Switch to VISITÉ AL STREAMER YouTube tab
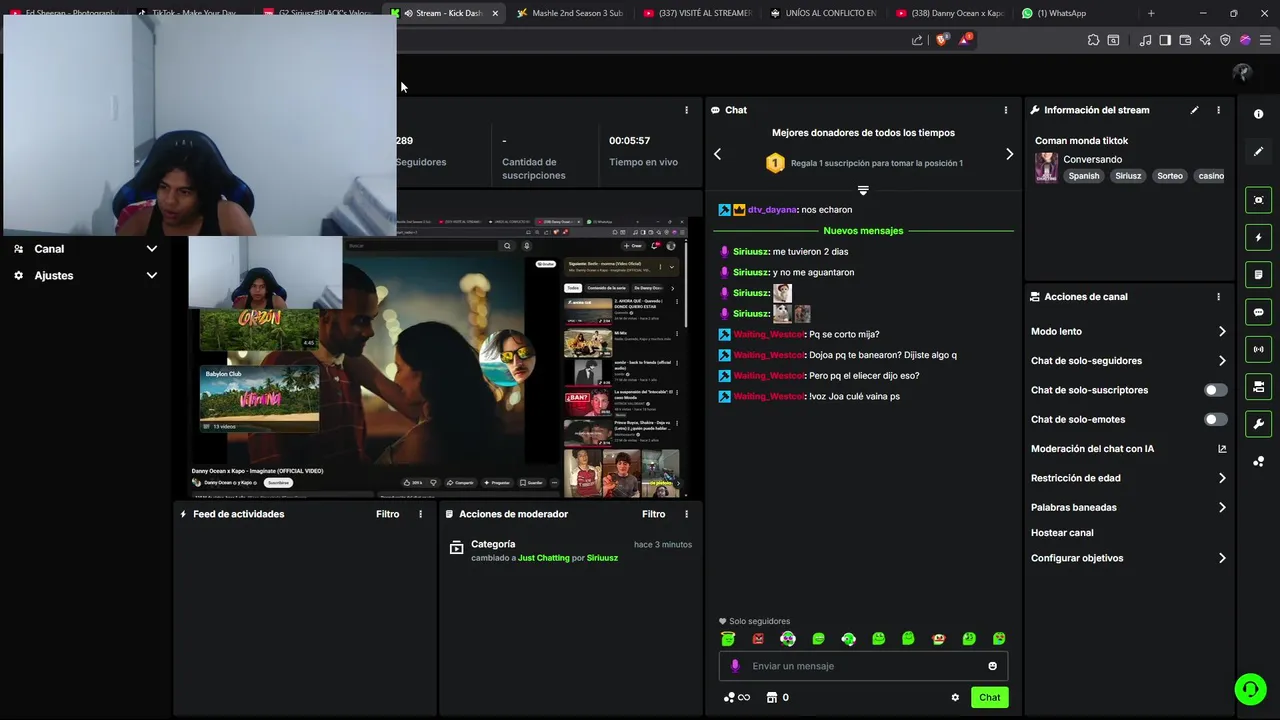The image size is (1280, 720). (x=698, y=13)
